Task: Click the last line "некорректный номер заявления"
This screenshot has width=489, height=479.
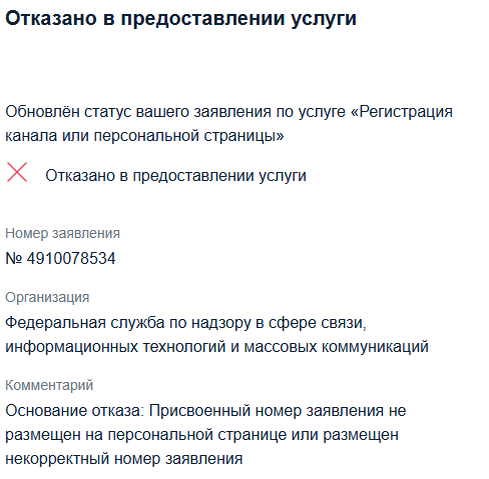Action: [124, 459]
